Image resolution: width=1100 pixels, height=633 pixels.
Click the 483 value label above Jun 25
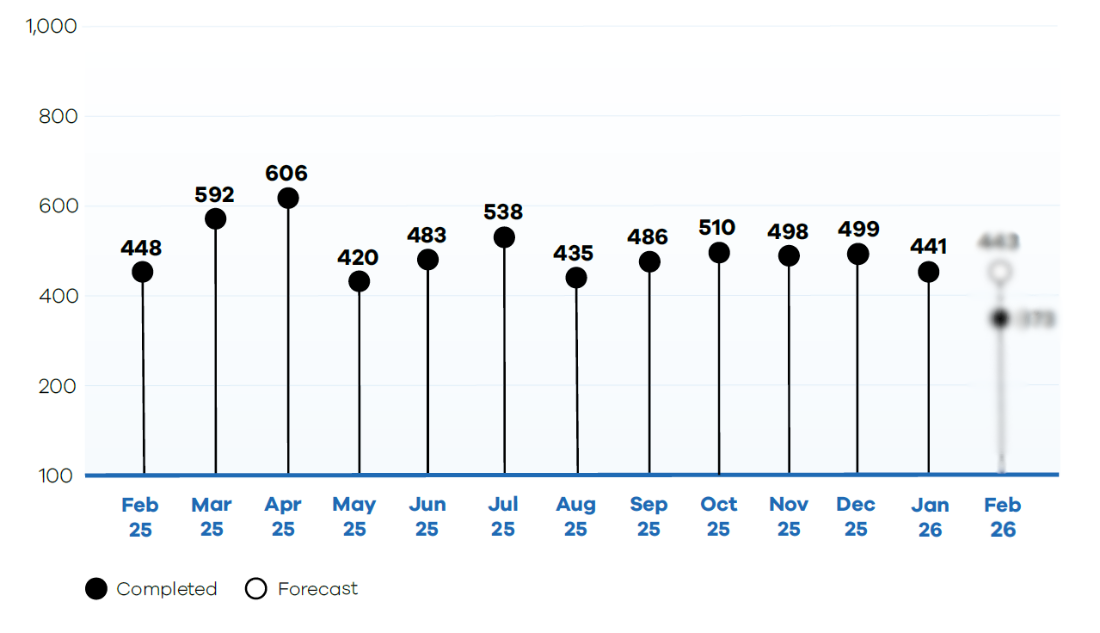427,235
